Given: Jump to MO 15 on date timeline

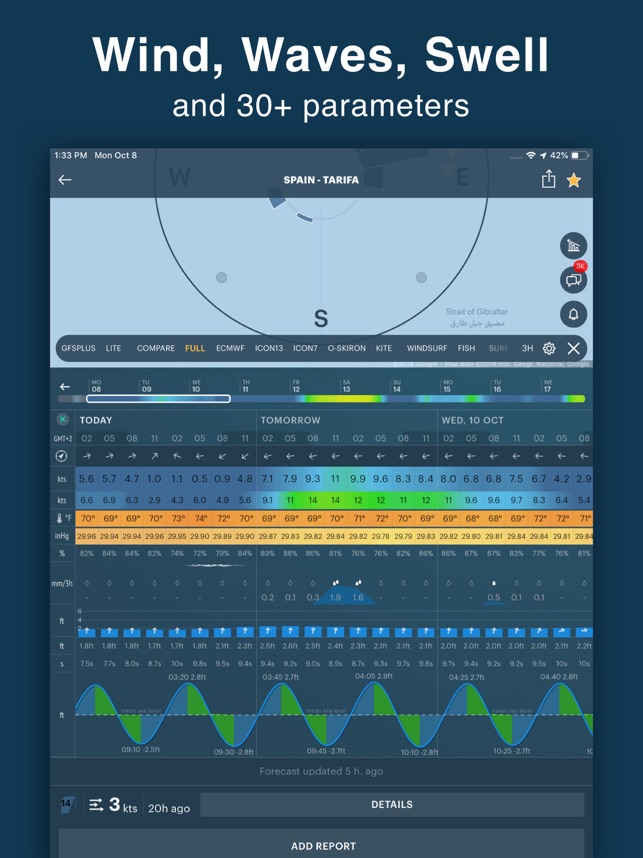Looking at the screenshot, I should [447, 386].
